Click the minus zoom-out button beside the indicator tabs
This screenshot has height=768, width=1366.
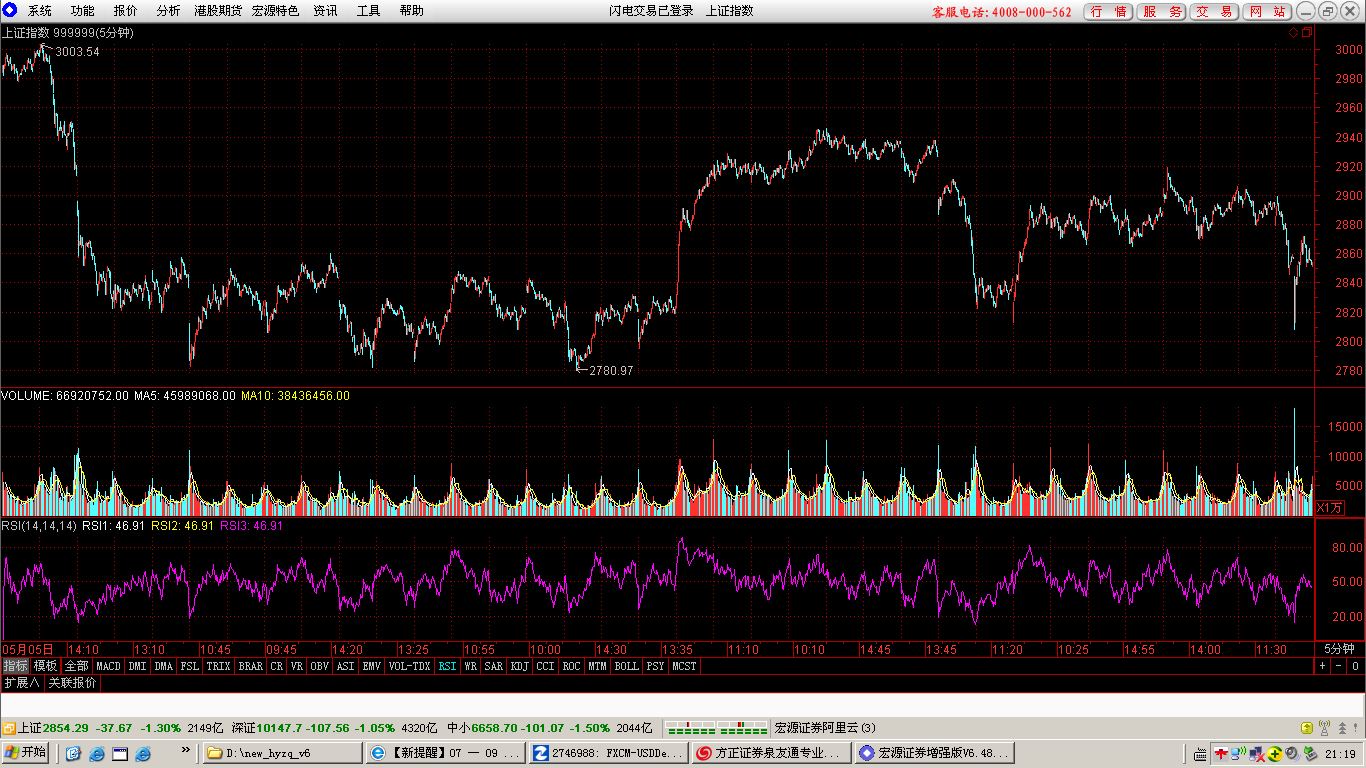coord(1339,666)
